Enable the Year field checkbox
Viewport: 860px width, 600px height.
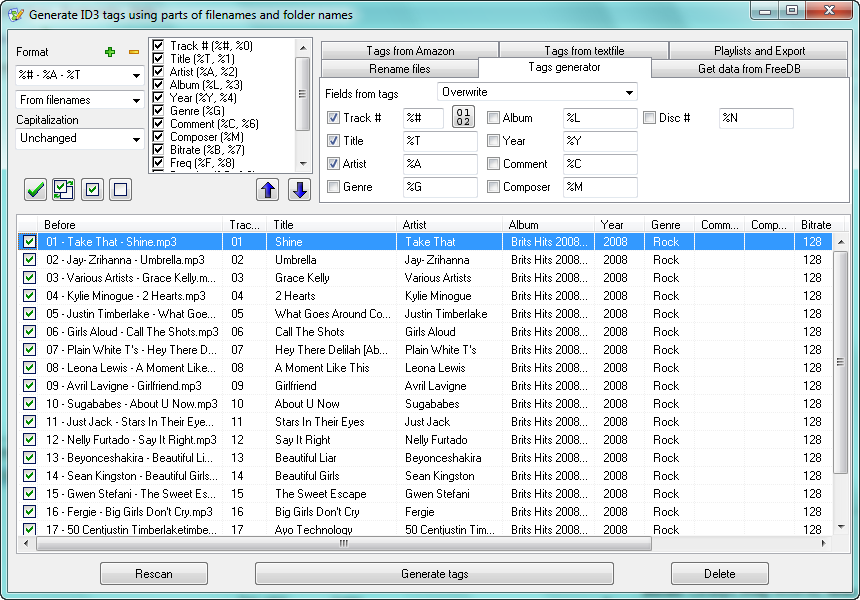pyautogui.click(x=493, y=140)
